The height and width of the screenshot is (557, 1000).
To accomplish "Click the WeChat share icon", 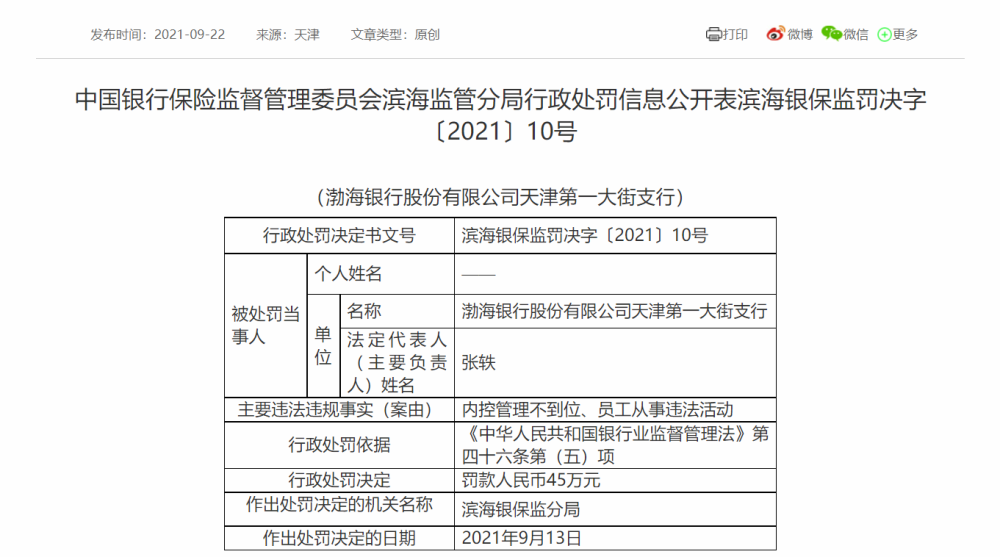I will [831, 33].
